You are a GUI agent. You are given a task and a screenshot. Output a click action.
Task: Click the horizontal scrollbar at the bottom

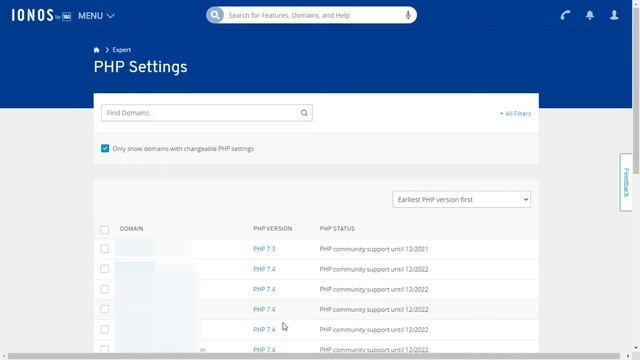click(313, 356)
